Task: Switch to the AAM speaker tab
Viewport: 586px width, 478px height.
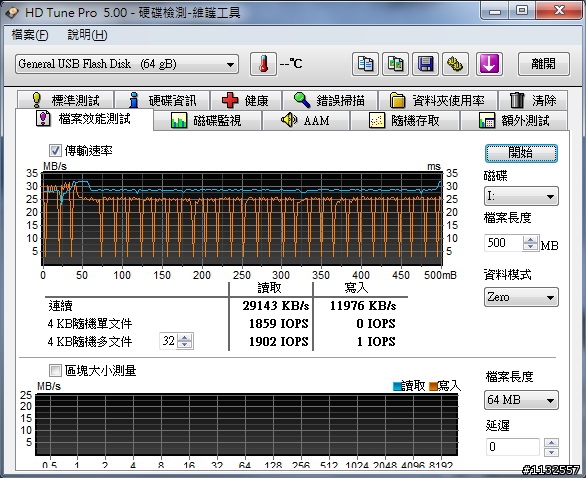Action: click(x=306, y=120)
